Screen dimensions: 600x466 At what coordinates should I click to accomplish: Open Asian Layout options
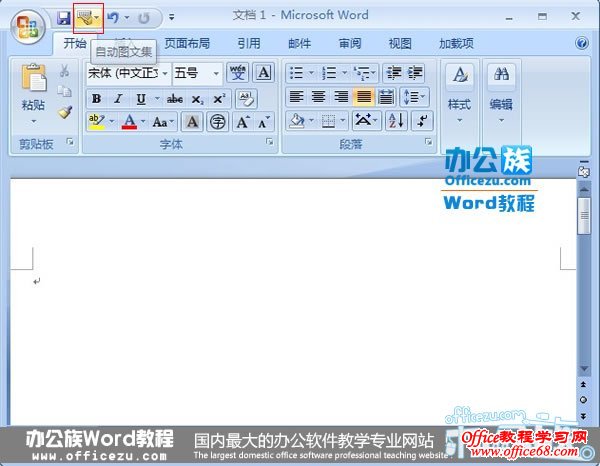[x=366, y=121]
